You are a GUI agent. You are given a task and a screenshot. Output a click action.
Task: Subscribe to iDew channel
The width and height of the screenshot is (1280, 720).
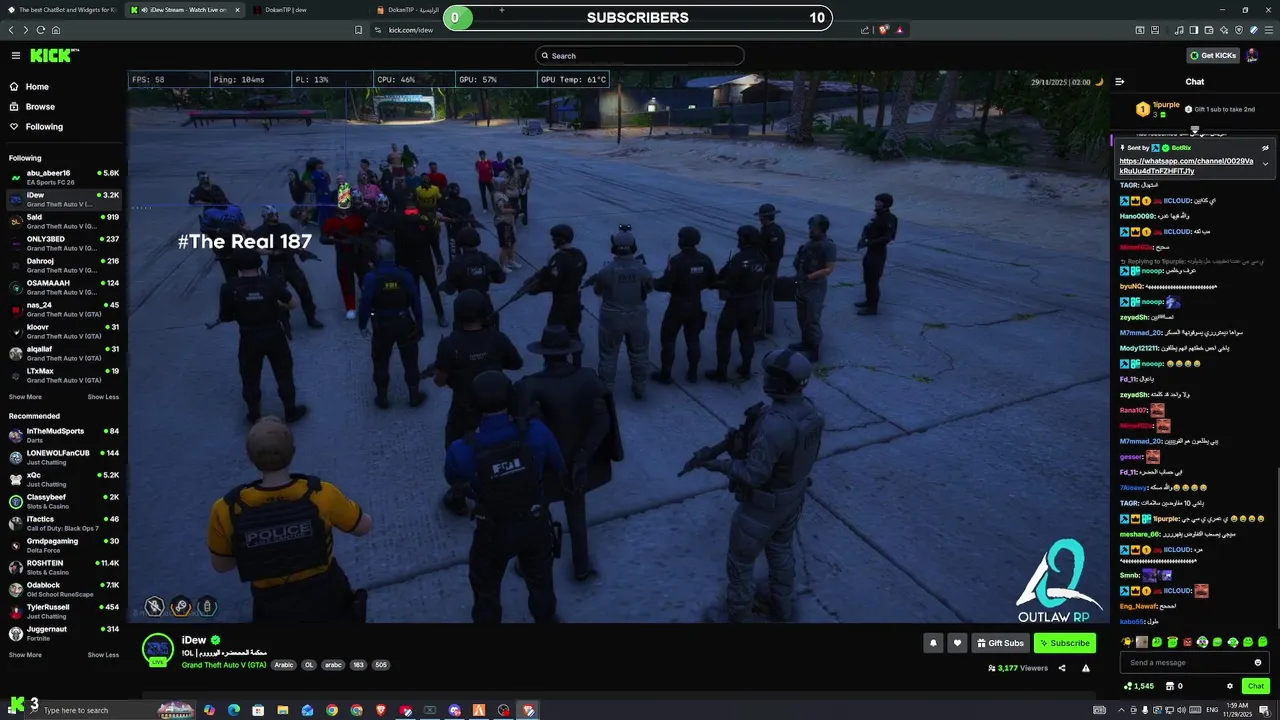[1065, 643]
